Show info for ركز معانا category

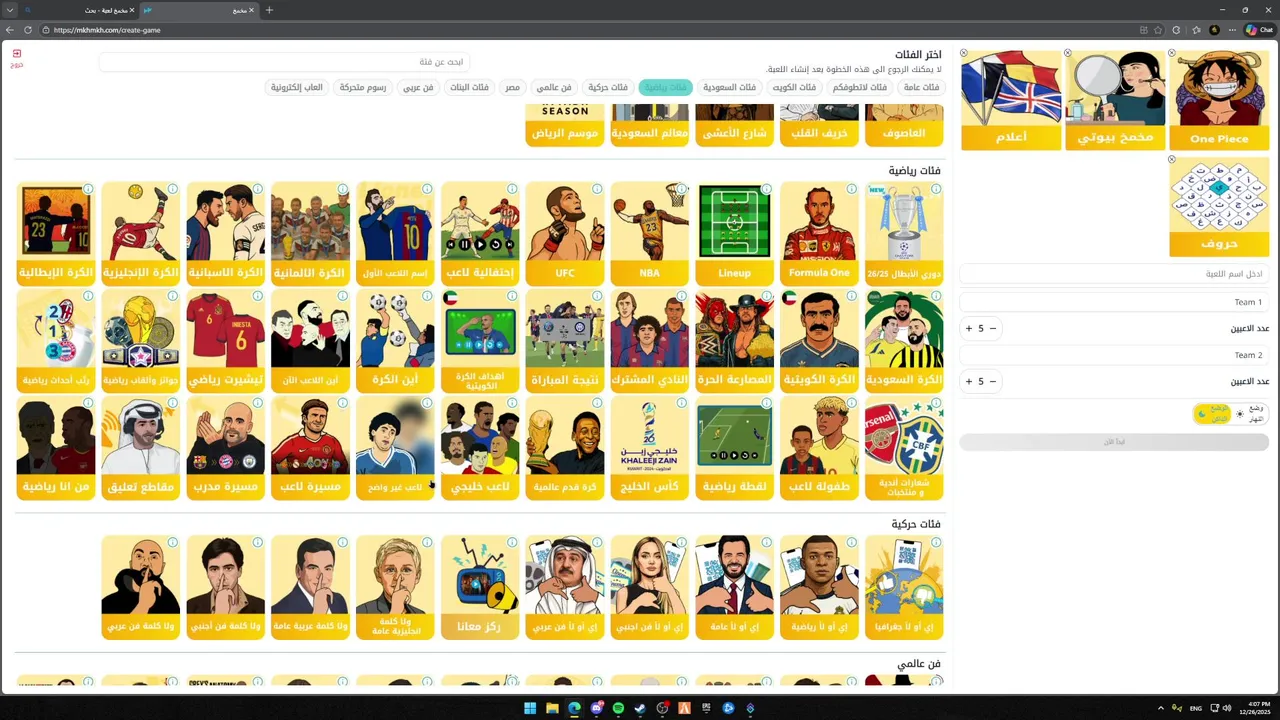512,543
